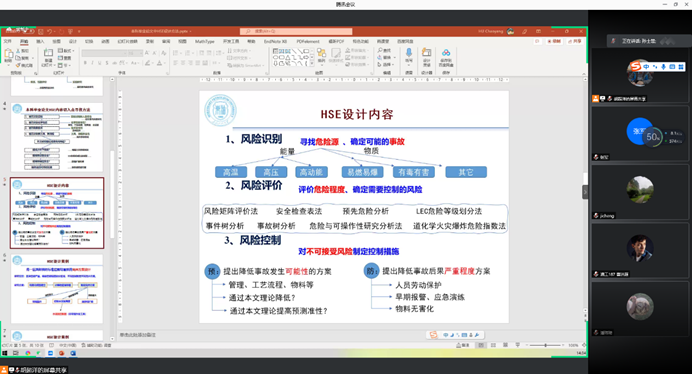Switch to the Design ribbon tab
This screenshot has width=692, height=374.
(x=73, y=42)
